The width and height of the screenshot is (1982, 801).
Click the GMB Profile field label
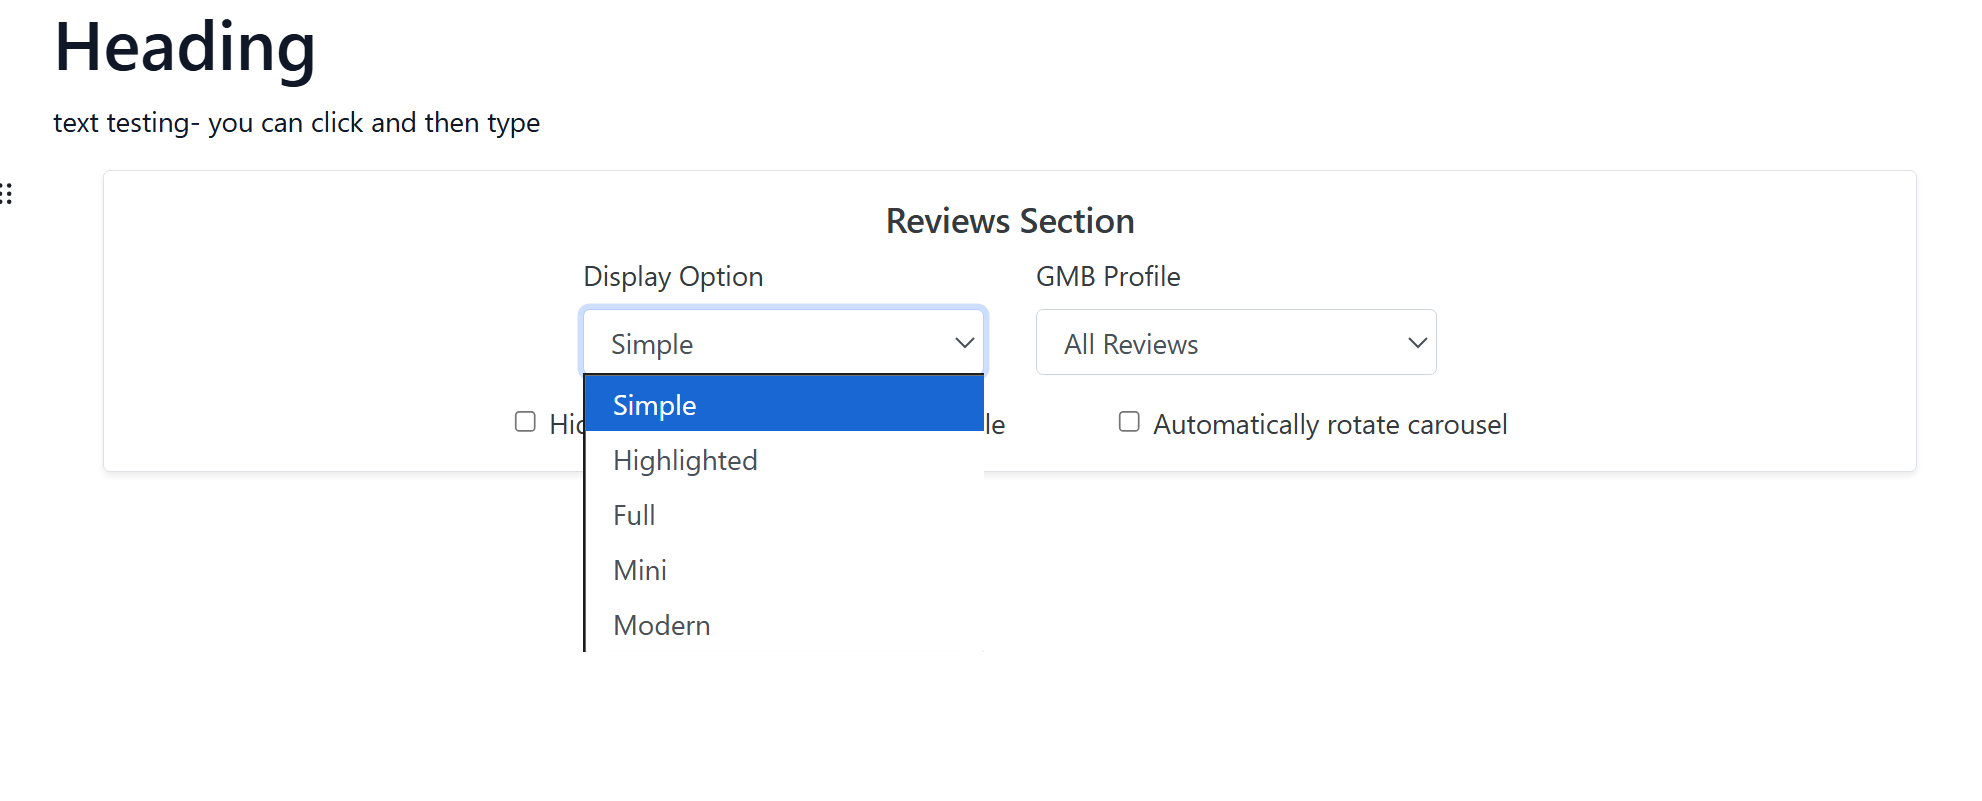[x=1108, y=277]
